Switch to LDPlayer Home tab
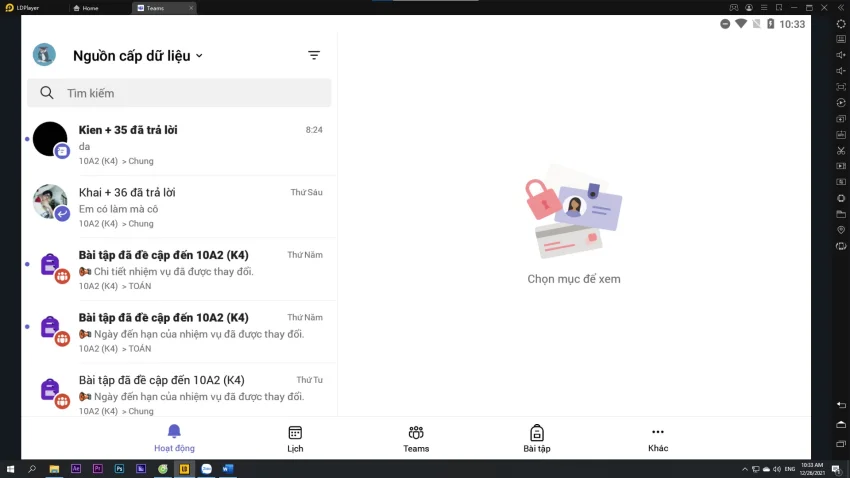This screenshot has width=850, height=478. [86, 8]
